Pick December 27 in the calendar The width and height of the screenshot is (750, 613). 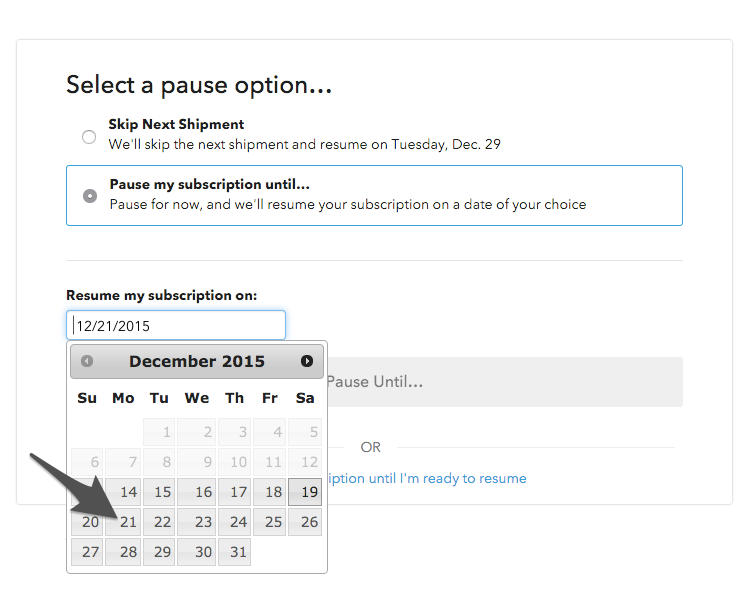(x=87, y=552)
